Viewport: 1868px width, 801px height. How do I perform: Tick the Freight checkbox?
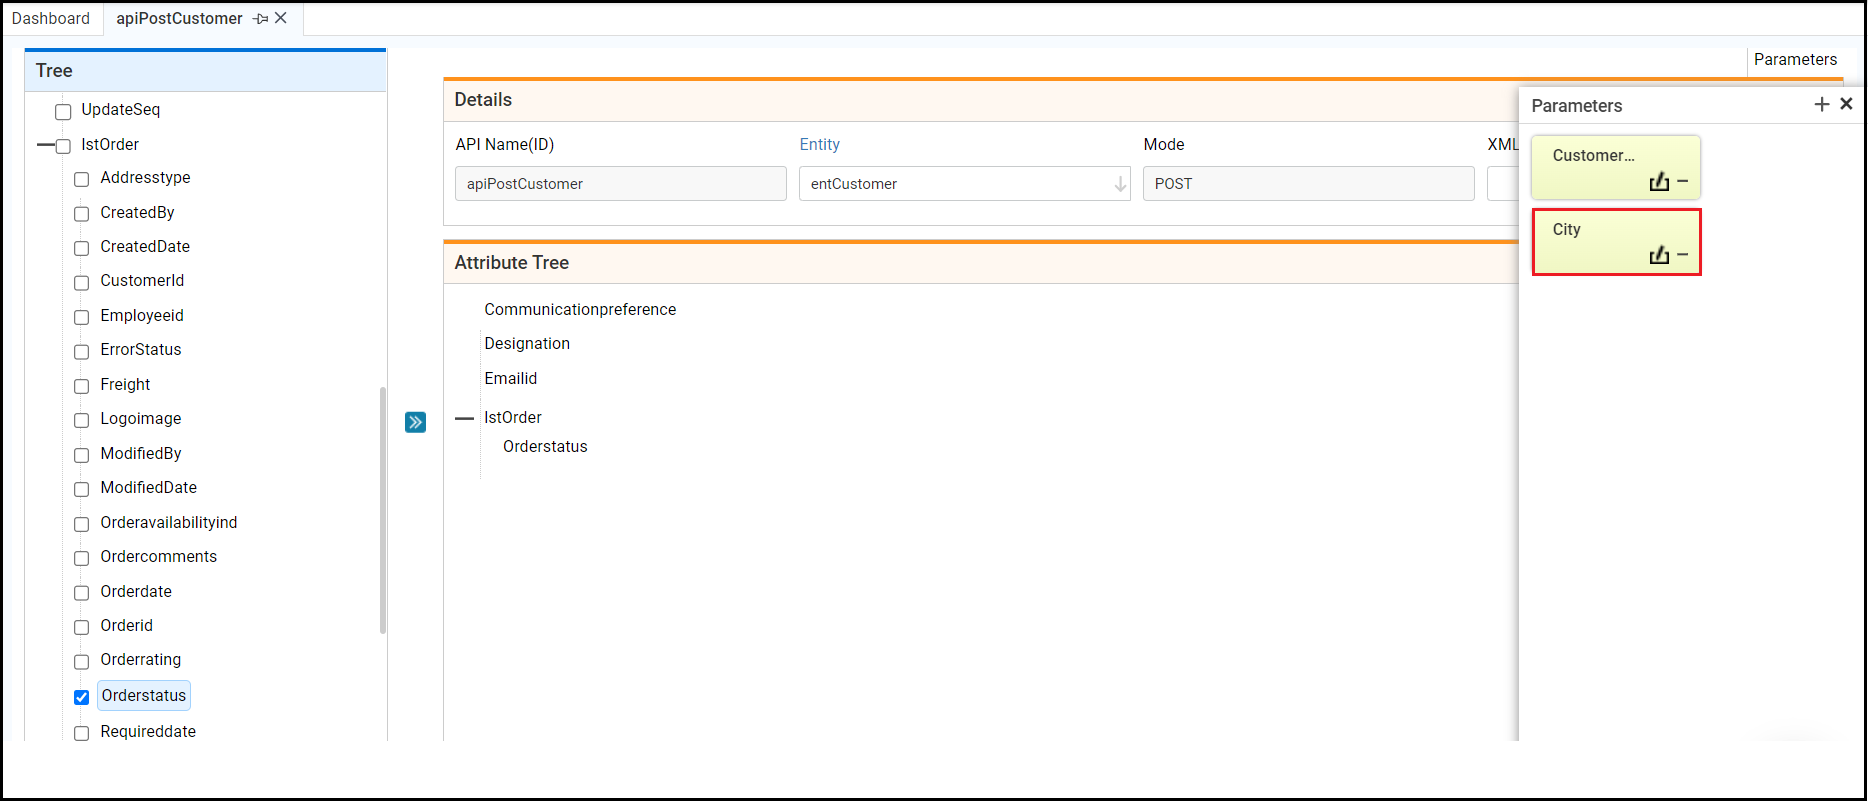(x=82, y=386)
